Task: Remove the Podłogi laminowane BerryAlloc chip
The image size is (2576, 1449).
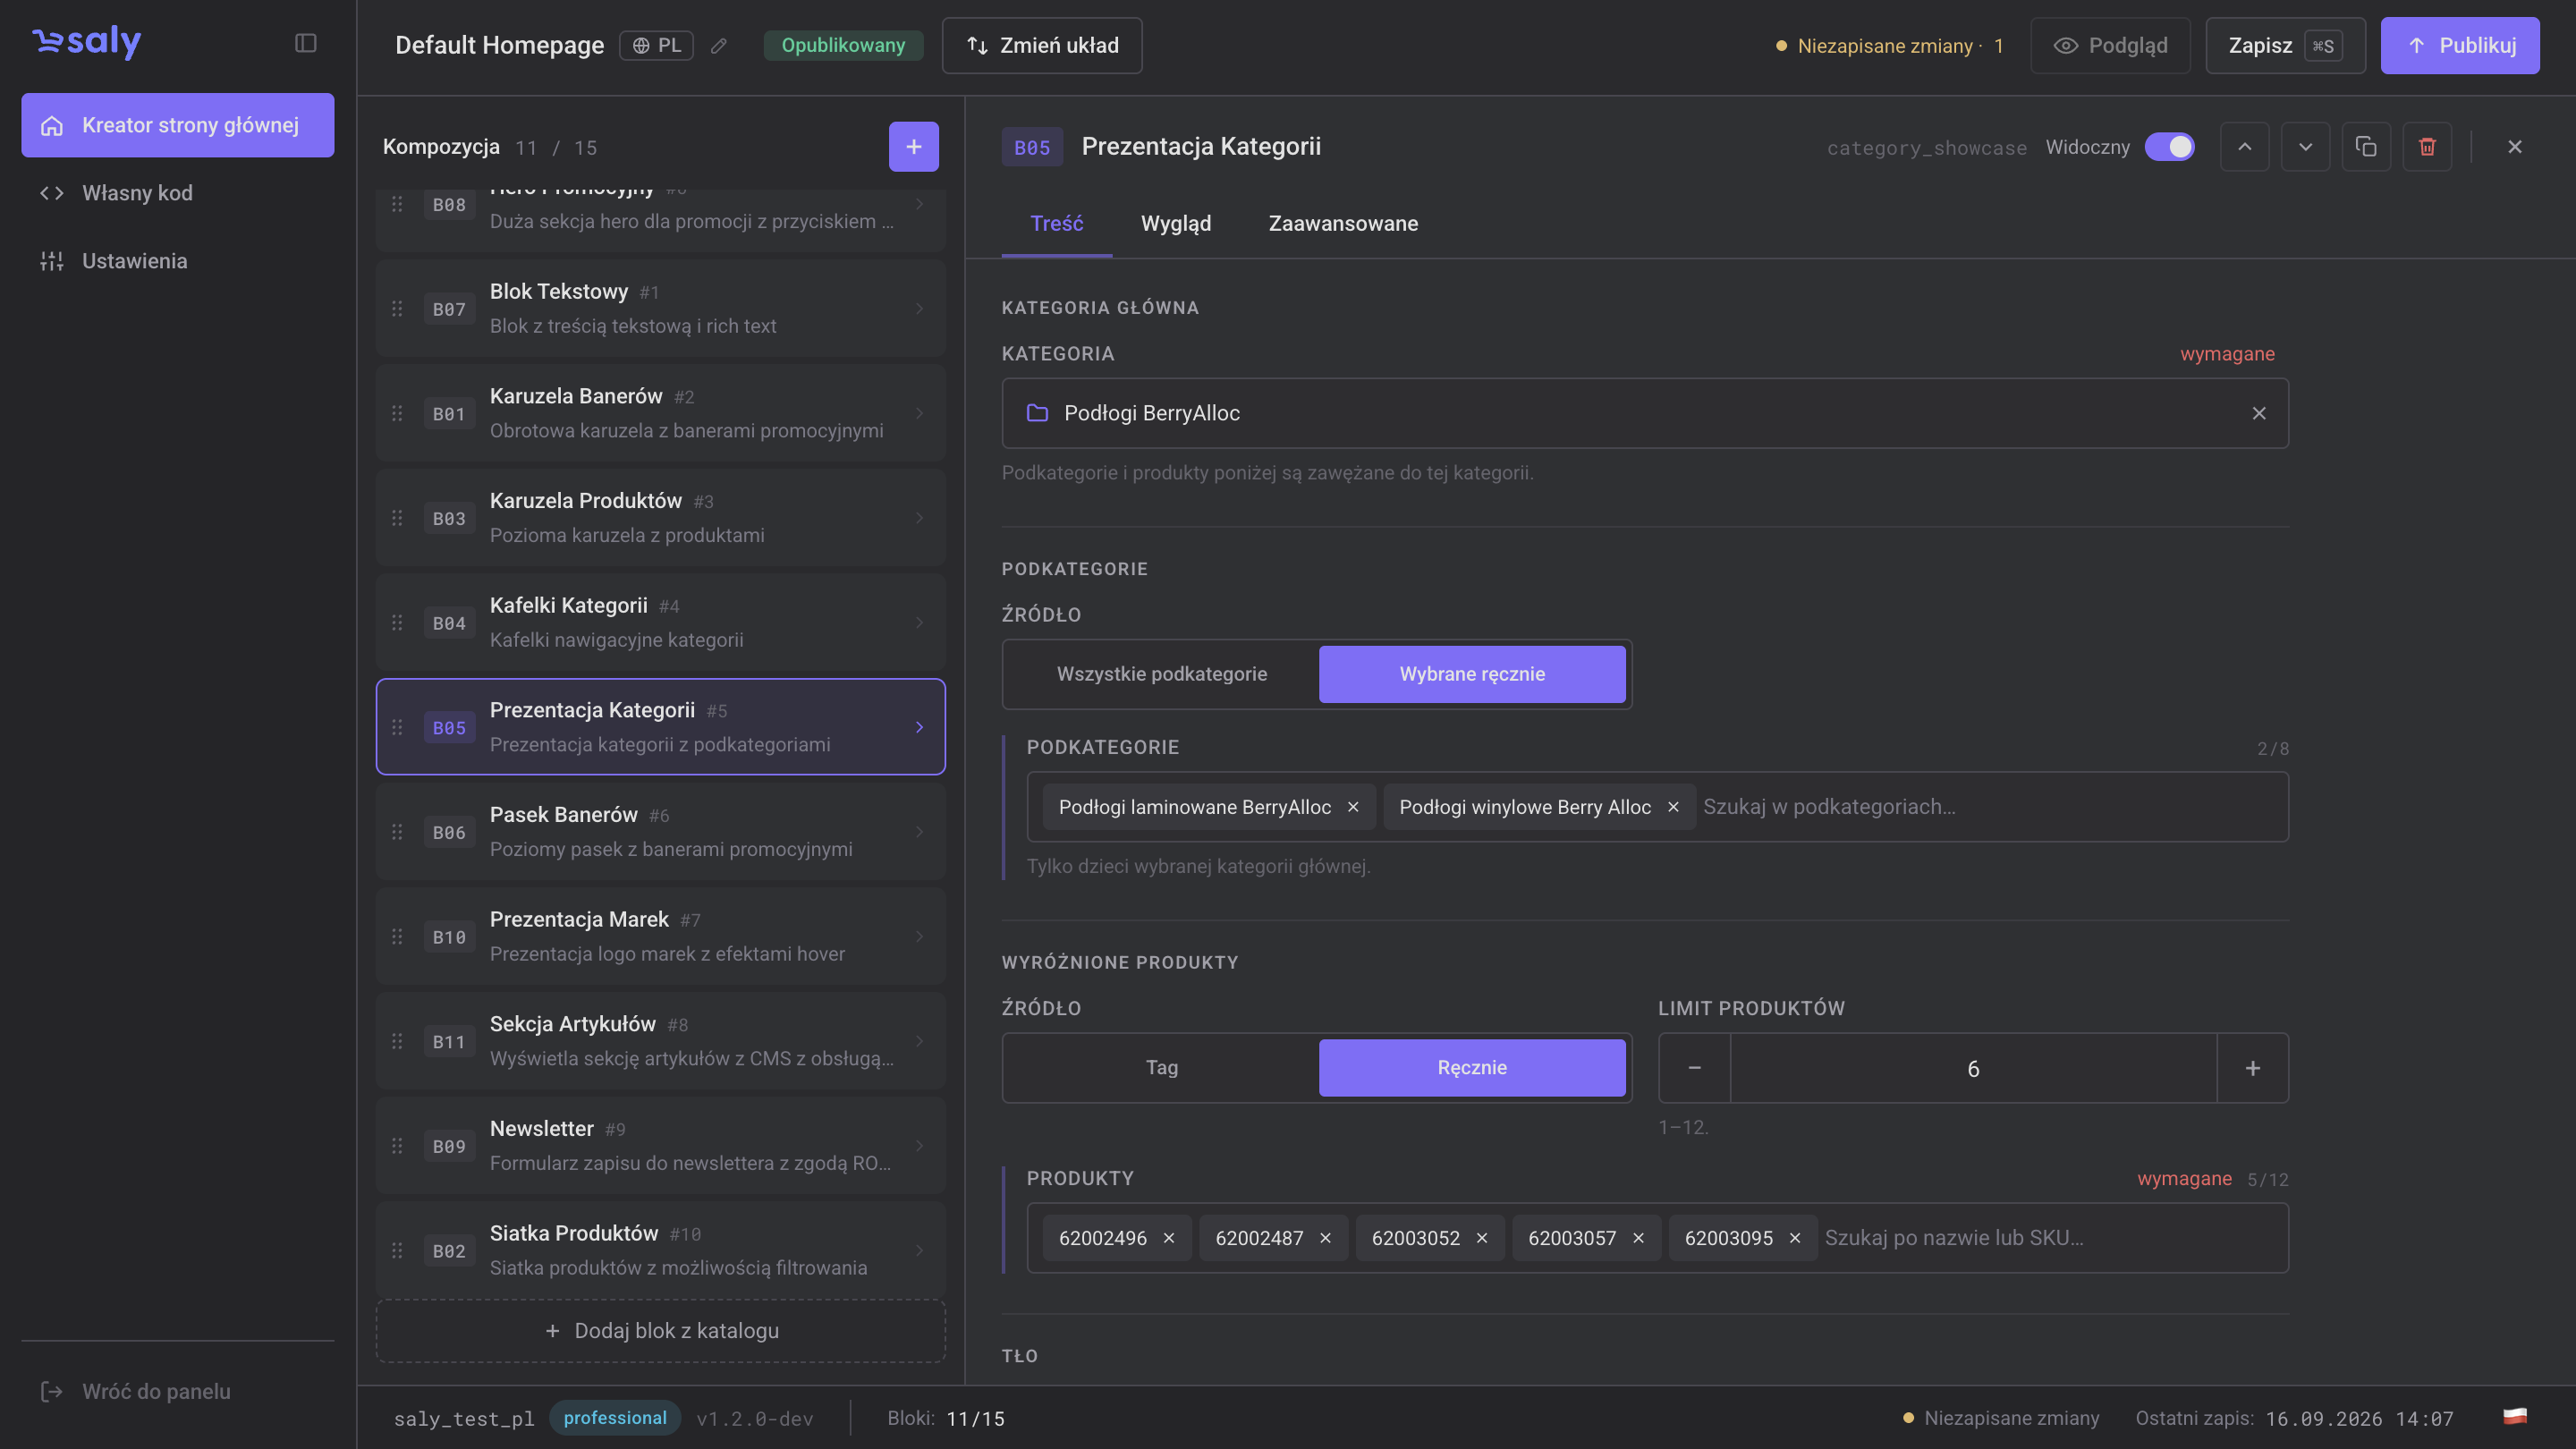Action: 1353,807
